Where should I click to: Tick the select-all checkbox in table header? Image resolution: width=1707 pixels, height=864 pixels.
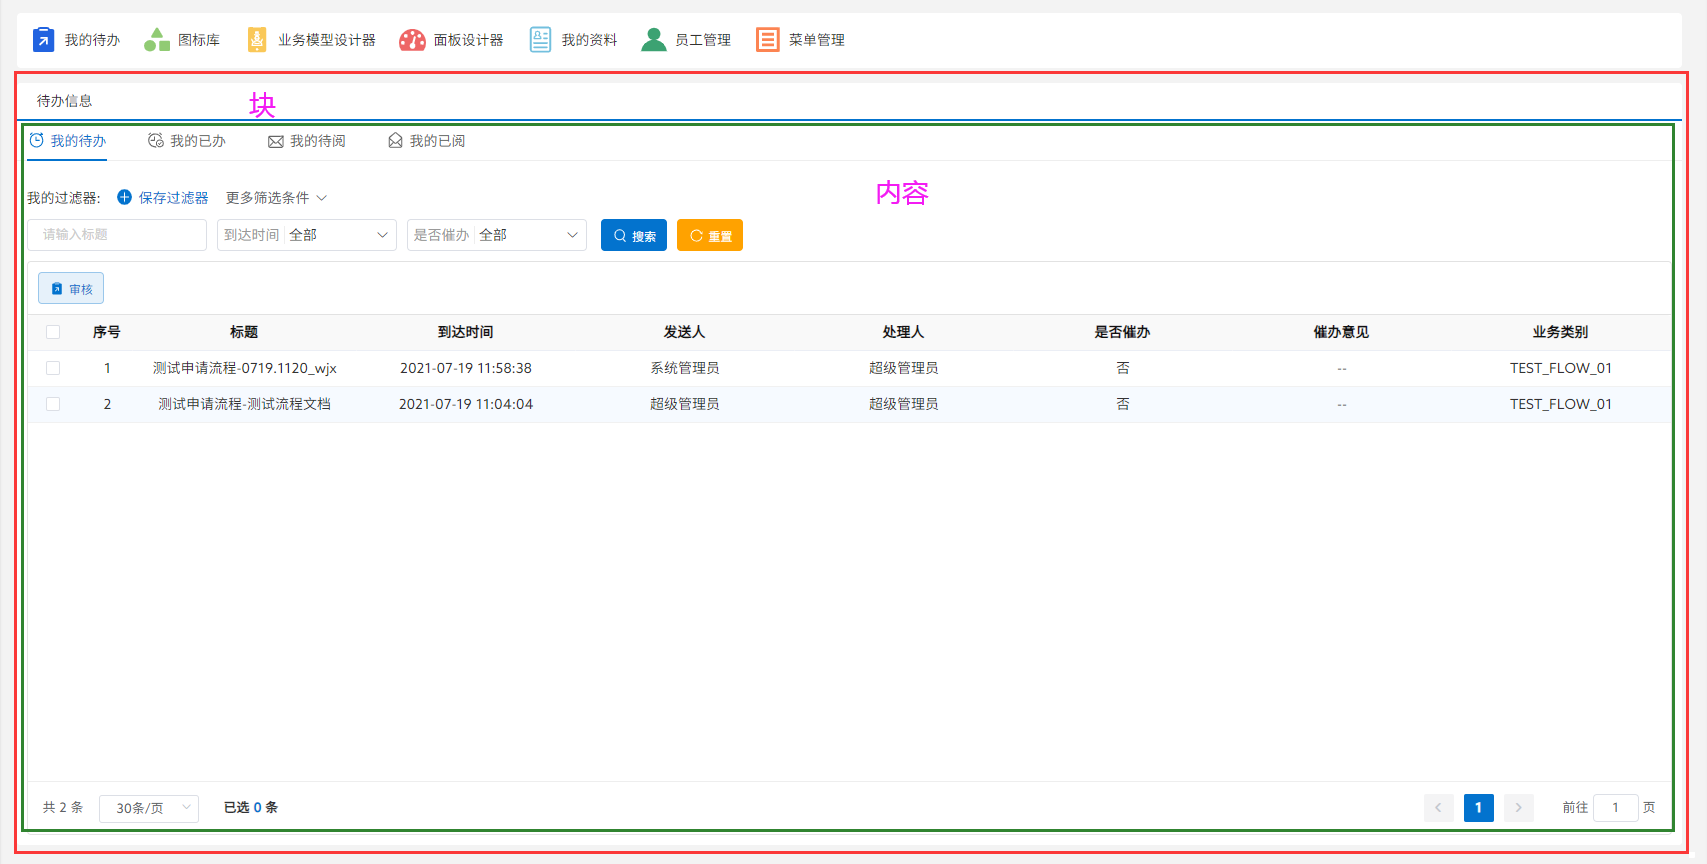pos(53,332)
